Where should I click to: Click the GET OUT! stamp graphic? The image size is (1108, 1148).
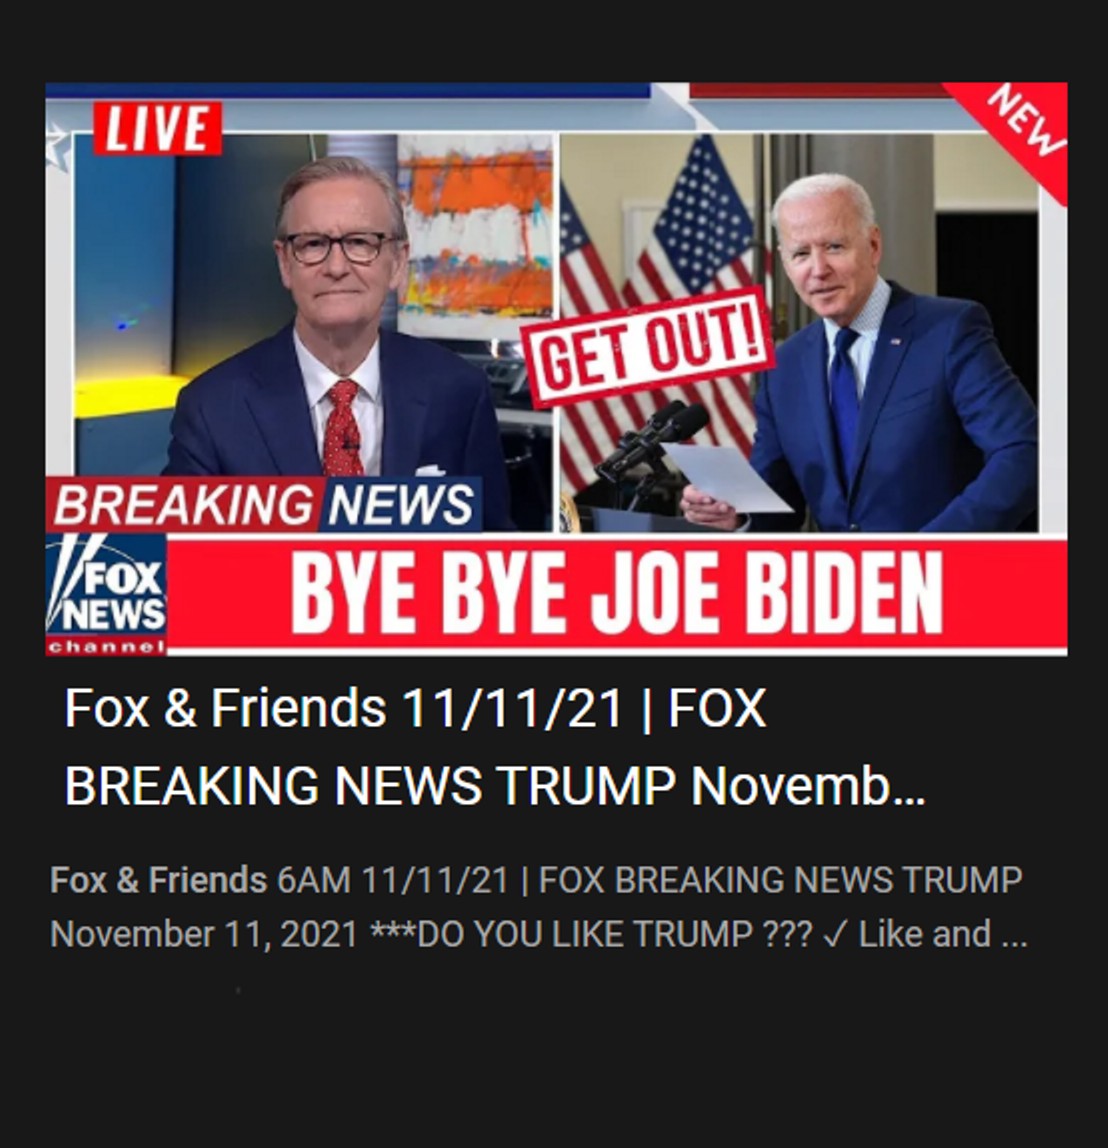point(647,349)
